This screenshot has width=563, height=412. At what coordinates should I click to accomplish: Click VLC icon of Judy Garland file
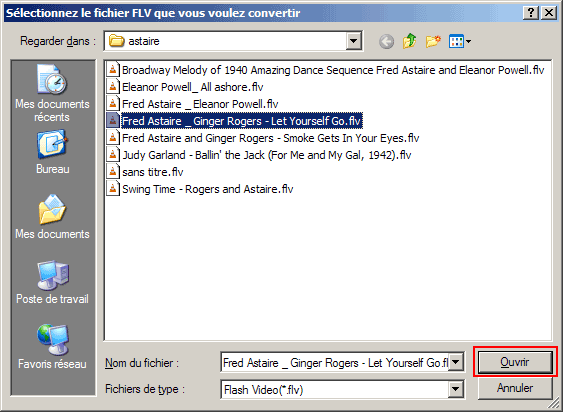pos(113,154)
